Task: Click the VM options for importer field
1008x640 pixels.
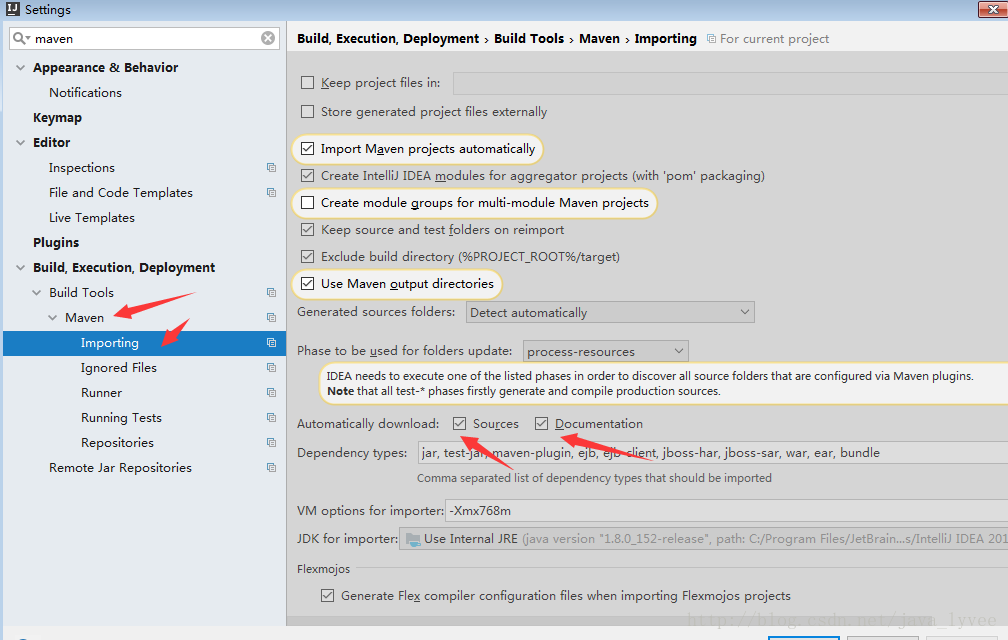Action: tap(726, 511)
